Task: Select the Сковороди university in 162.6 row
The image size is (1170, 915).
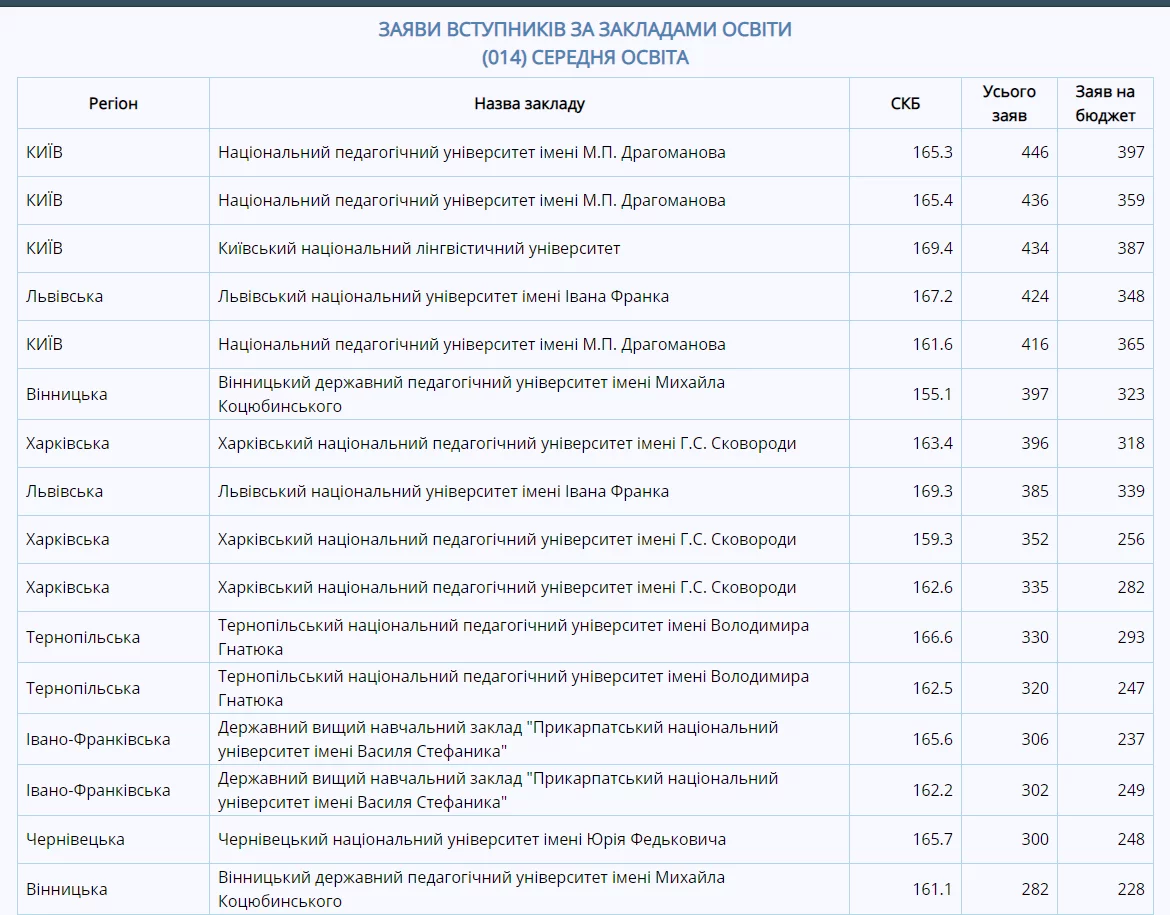Action: 507,587
